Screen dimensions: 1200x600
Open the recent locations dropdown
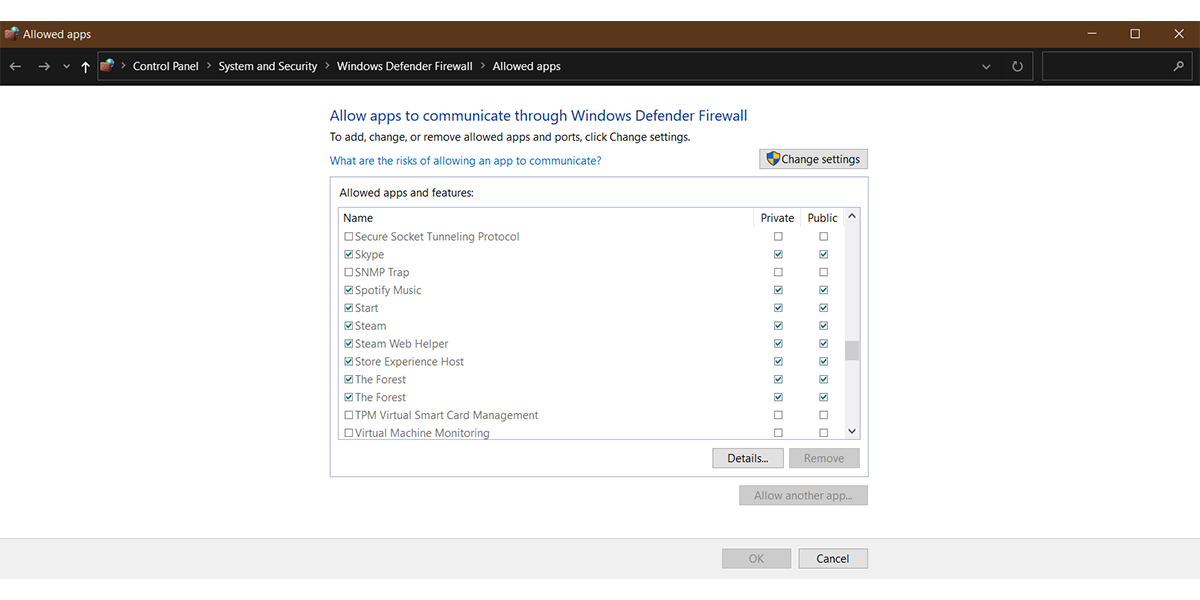pyautogui.click(x=66, y=67)
